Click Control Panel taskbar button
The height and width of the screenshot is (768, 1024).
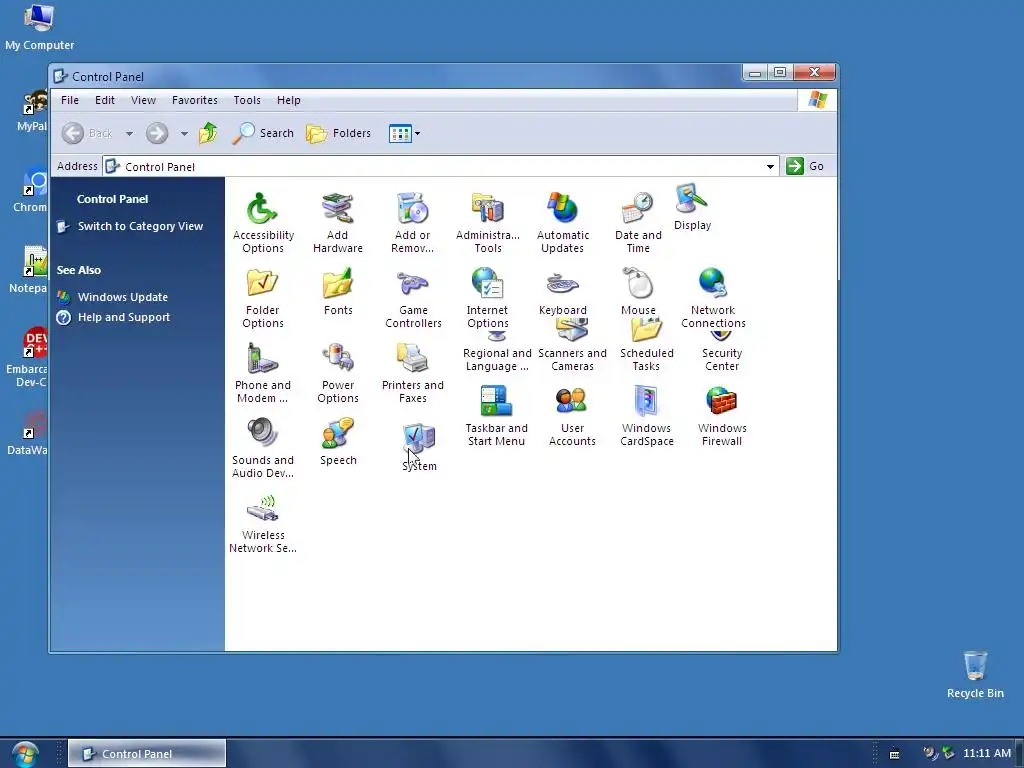tap(147, 754)
